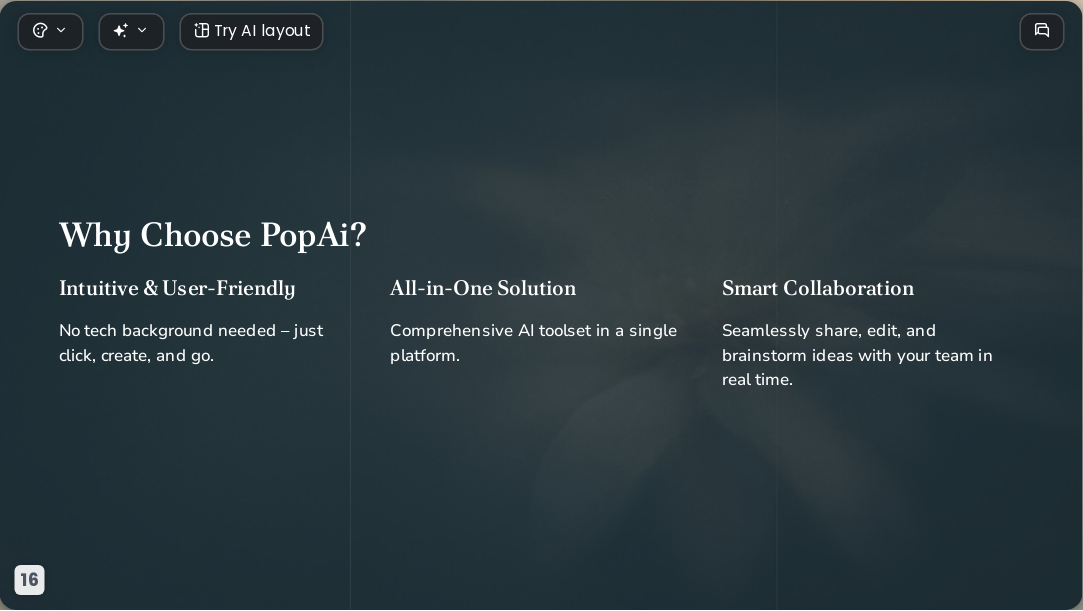The height and width of the screenshot is (611, 1083).
Task: Click the Try AI layout button
Action: point(251,31)
